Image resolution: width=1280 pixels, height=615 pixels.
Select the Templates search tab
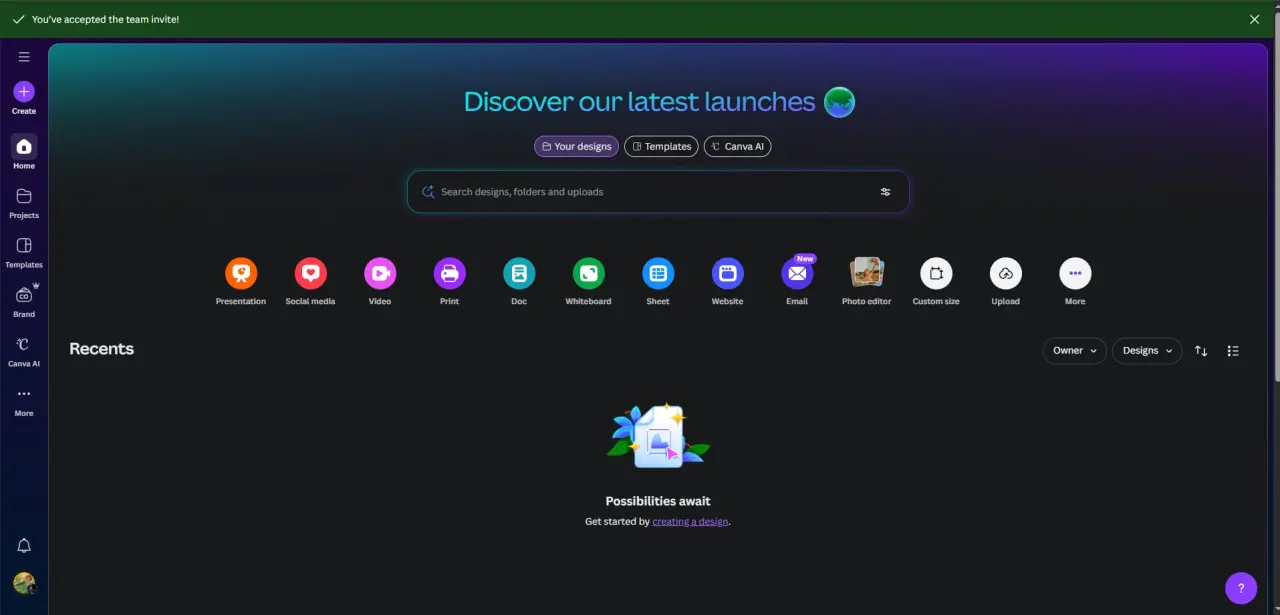pyautogui.click(x=661, y=146)
